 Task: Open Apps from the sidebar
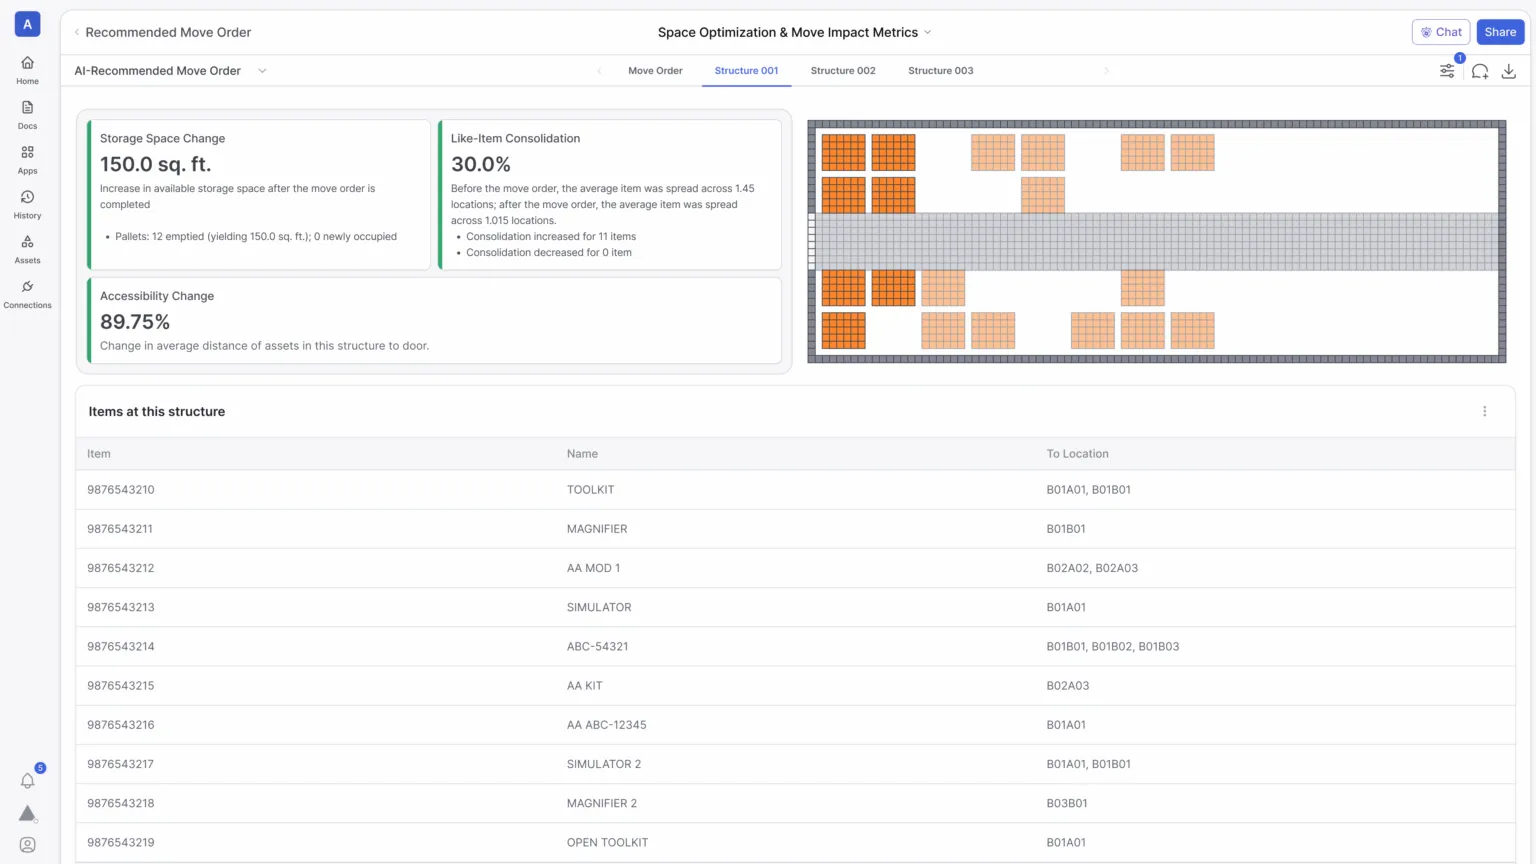pos(27,160)
